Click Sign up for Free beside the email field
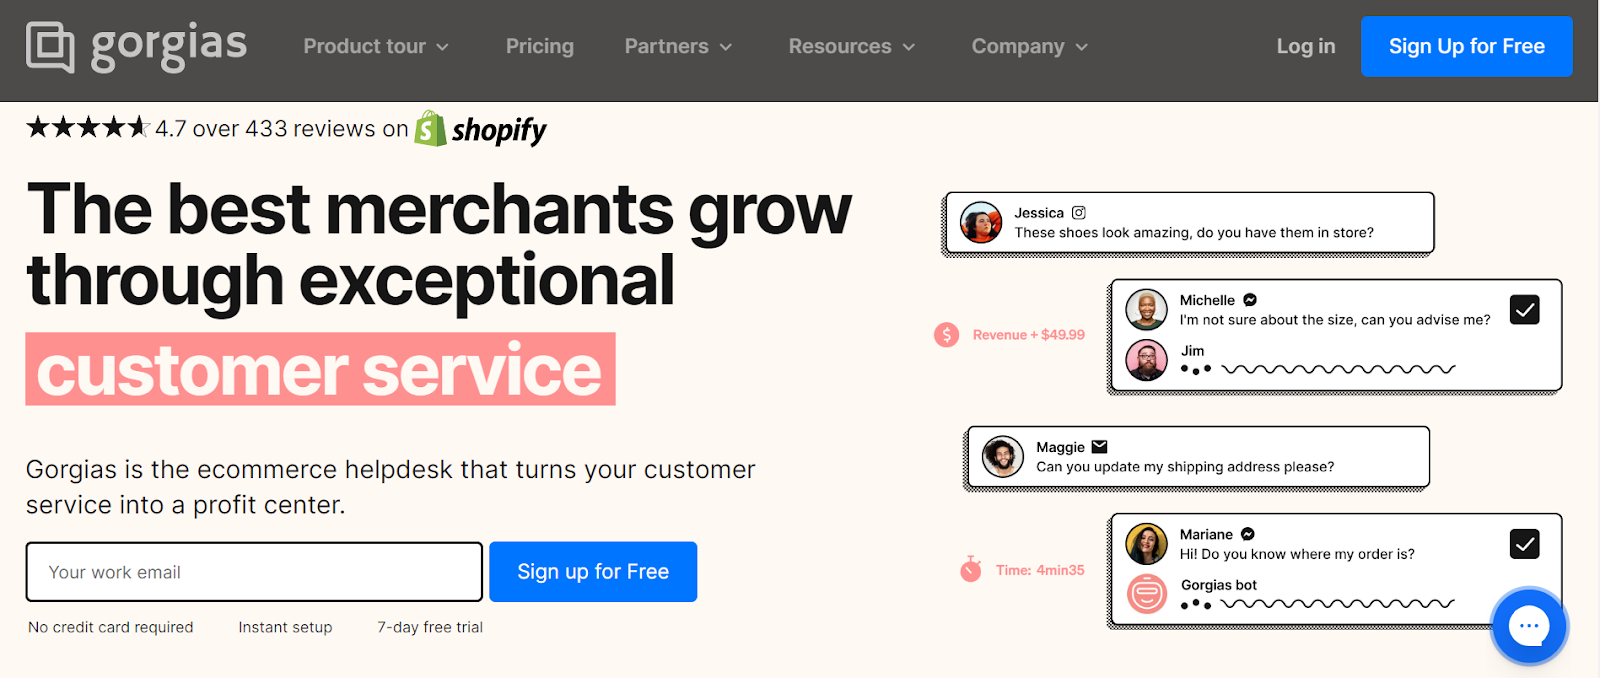 (x=593, y=572)
